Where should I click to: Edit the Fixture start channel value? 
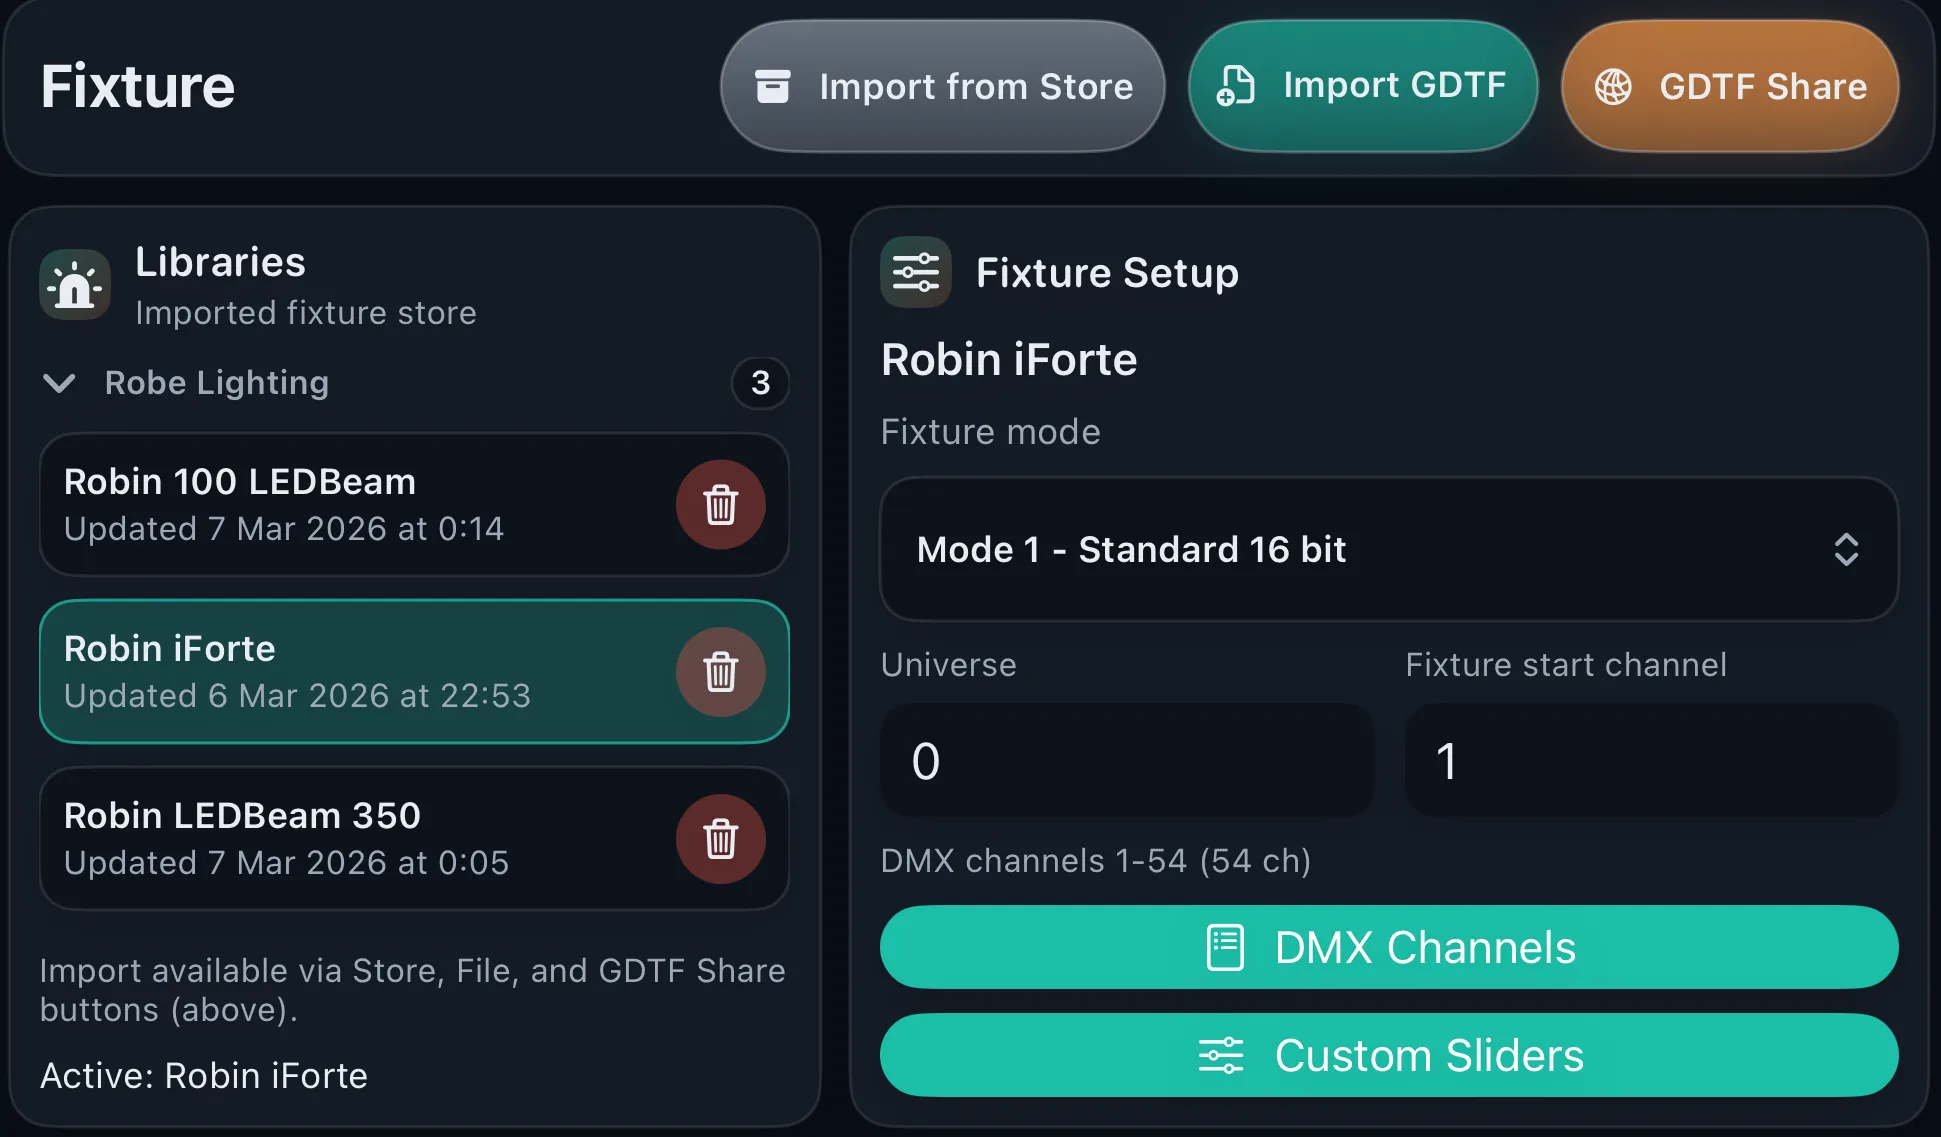click(x=1650, y=761)
